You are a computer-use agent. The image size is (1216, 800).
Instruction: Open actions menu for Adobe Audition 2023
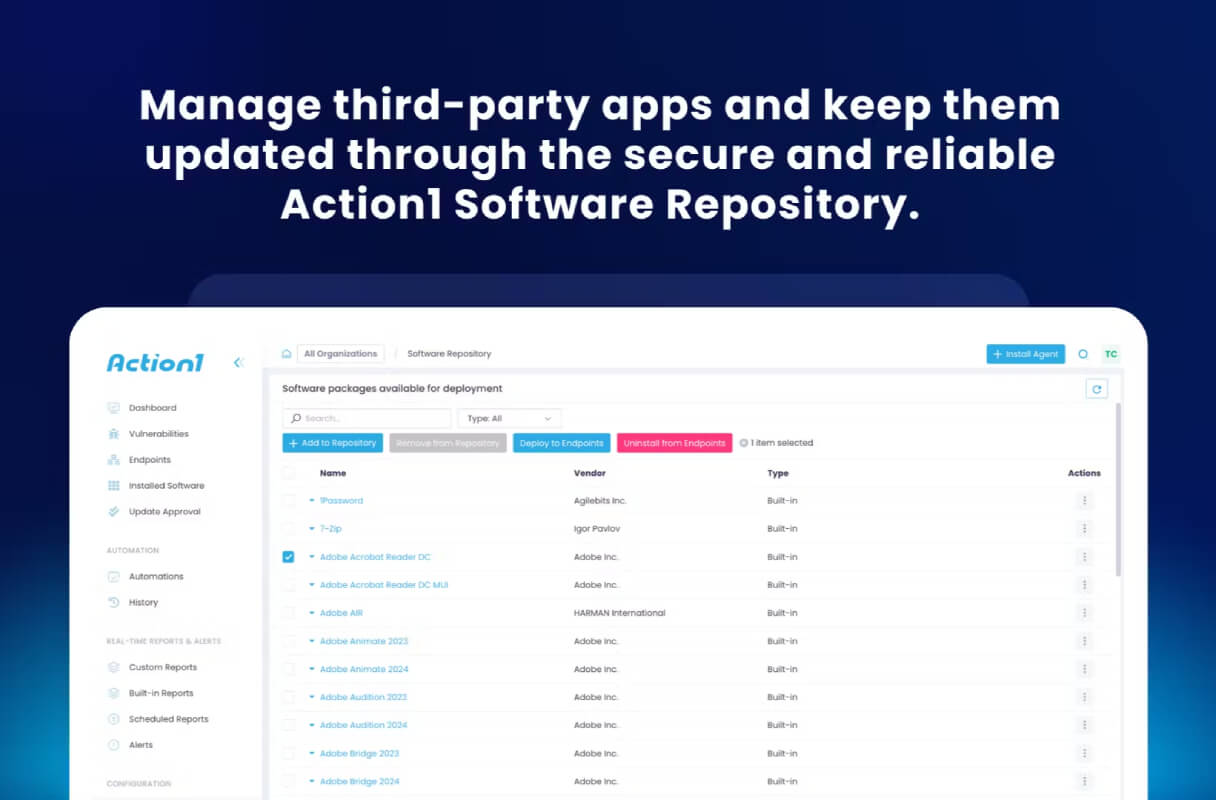click(1084, 697)
